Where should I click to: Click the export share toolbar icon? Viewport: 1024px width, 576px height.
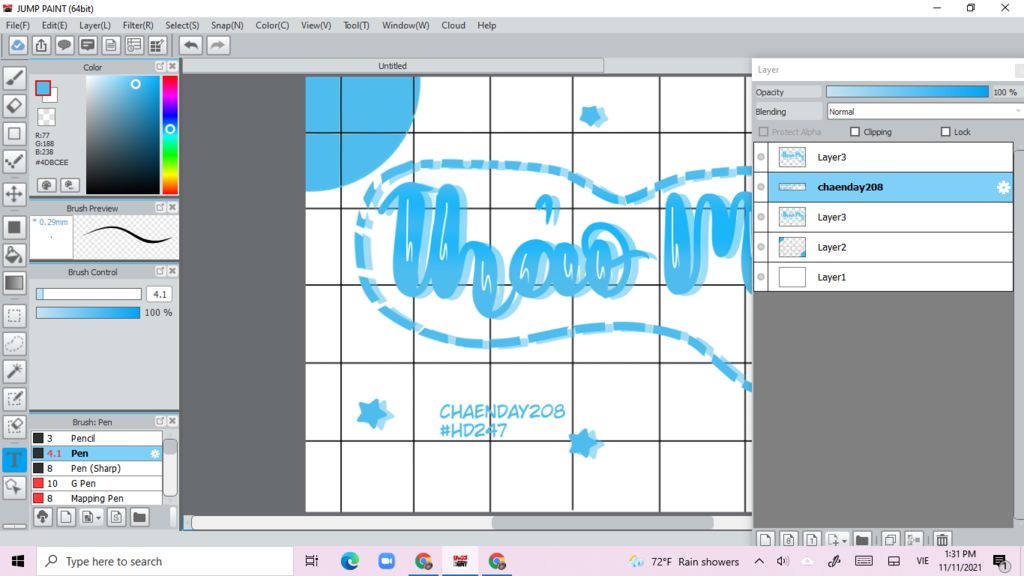41,45
